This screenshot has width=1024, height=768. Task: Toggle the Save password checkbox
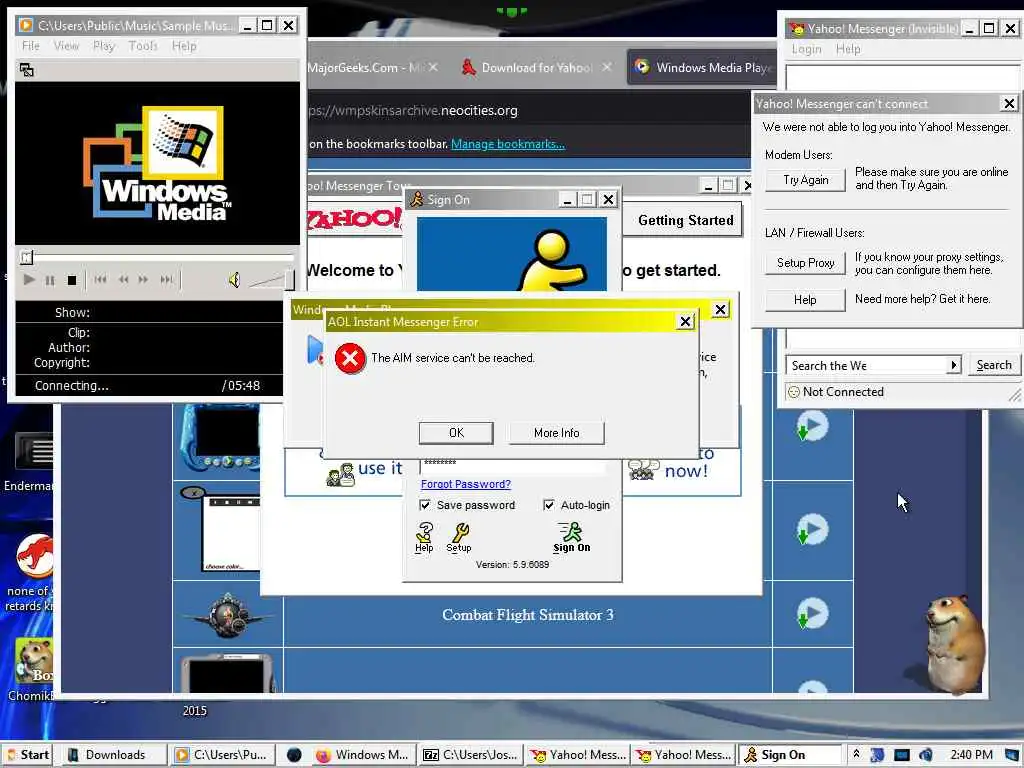pos(425,505)
